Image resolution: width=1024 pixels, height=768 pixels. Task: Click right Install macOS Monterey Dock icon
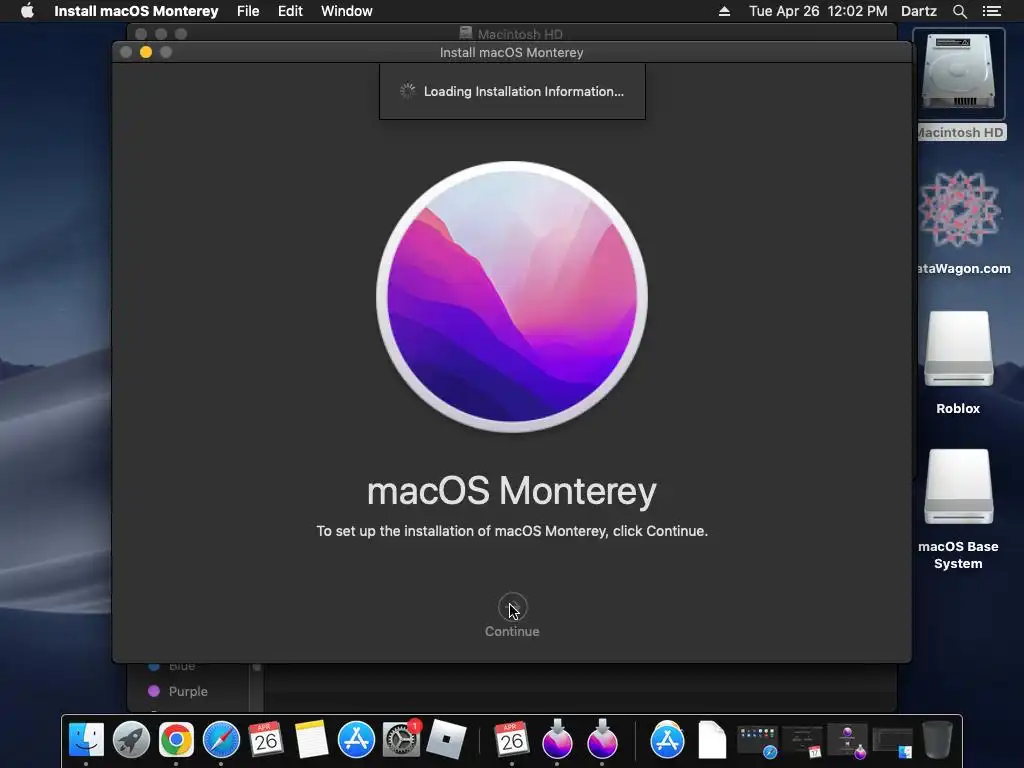point(601,740)
